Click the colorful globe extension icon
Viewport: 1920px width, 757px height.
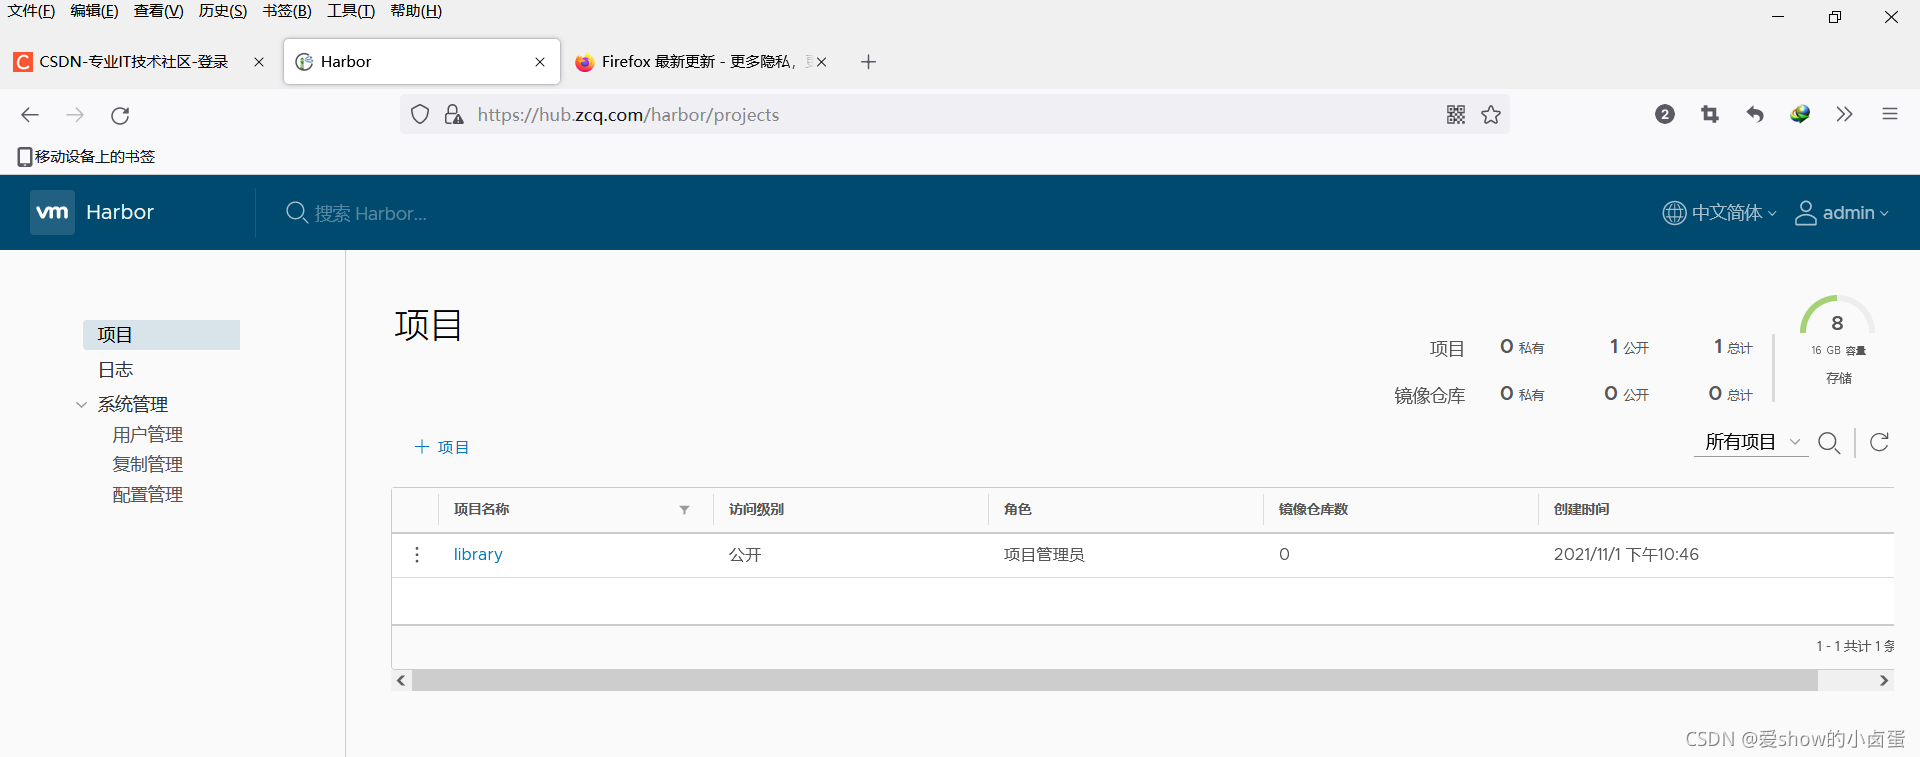pyautogui.click(x=1800, y=114)
